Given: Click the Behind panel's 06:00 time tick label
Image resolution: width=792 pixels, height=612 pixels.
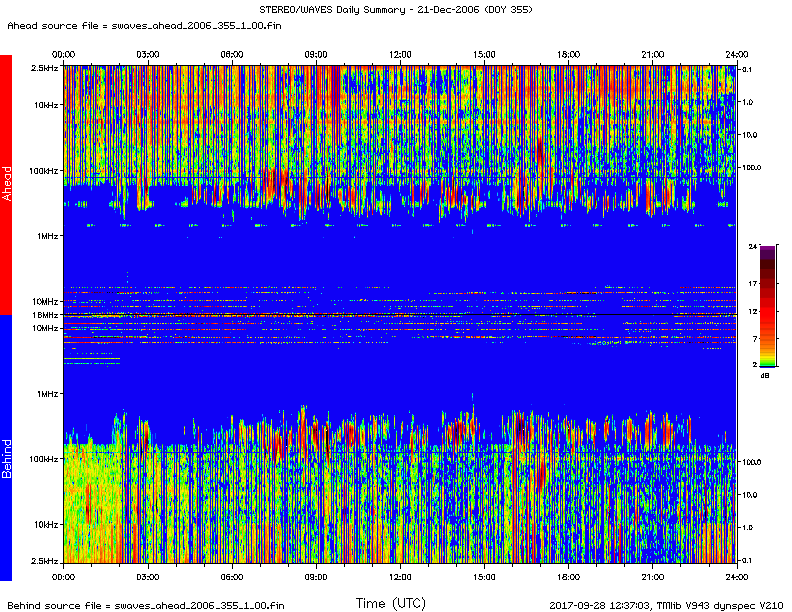Looking at the screenshot, I should 232,577.
